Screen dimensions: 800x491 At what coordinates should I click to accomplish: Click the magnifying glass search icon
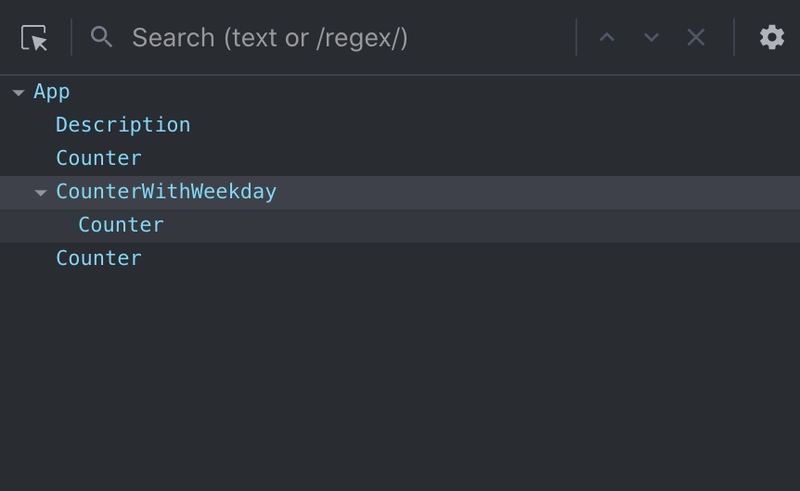point(101,37)
